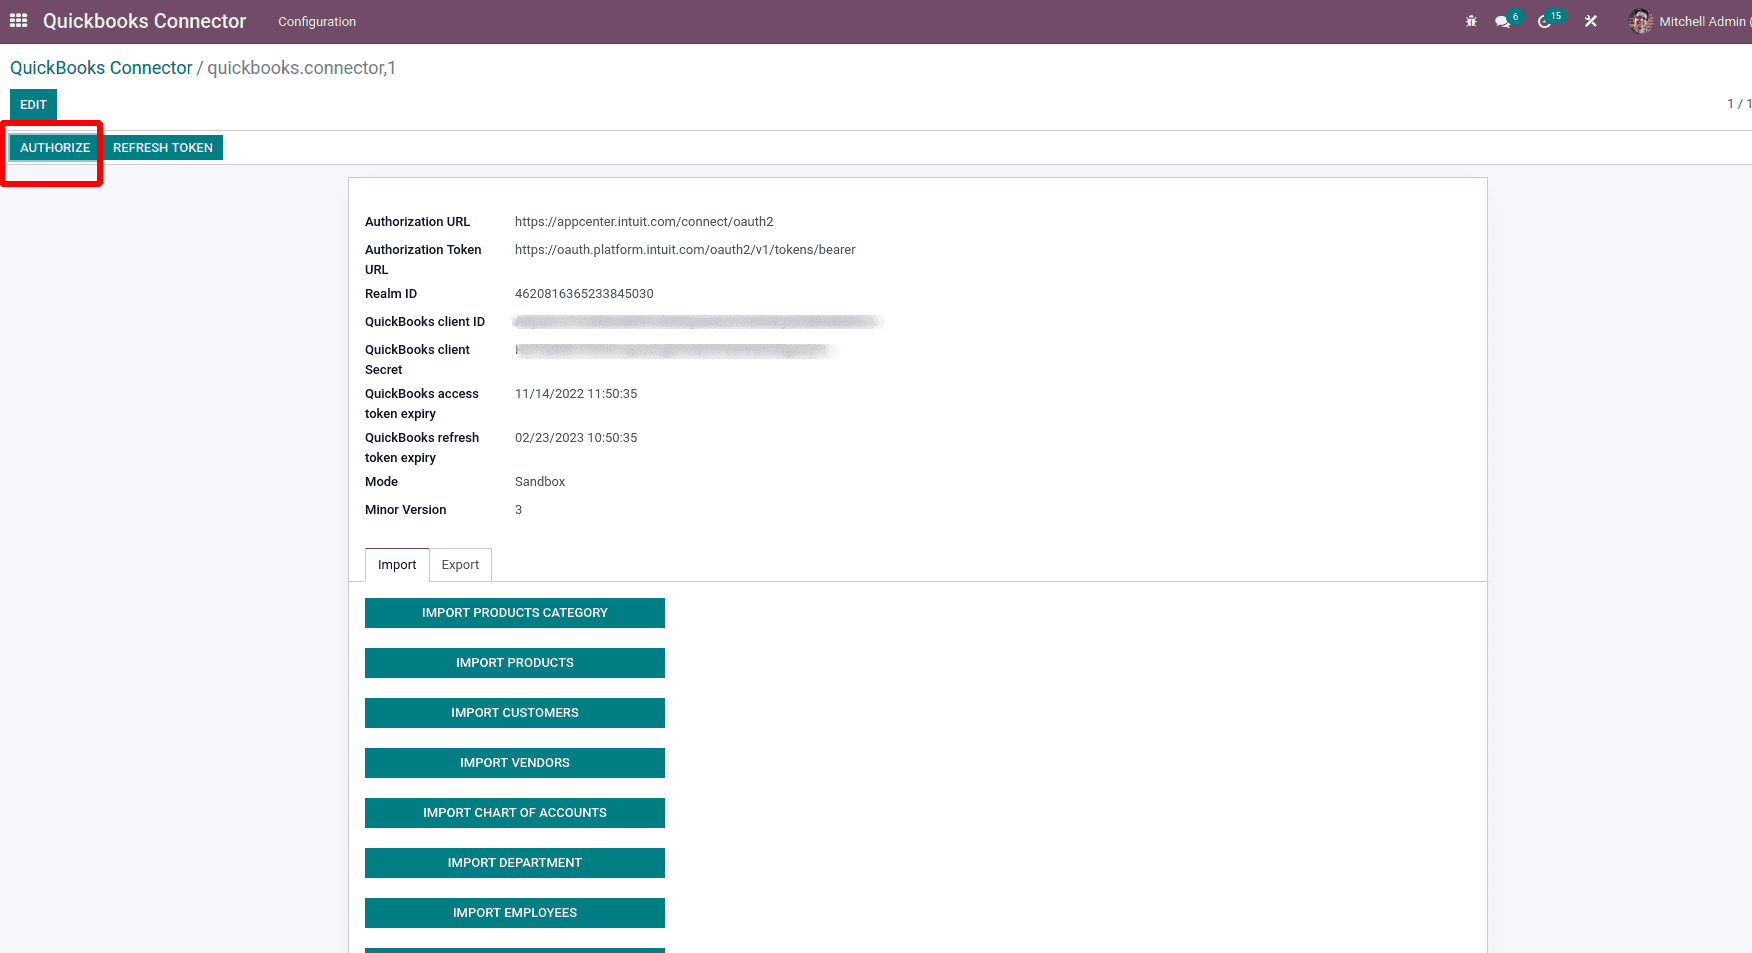The image size is (1752, 953).
Task: Click the oauth.platform.intuit.com token URL value
Action: tap(685, 250)
